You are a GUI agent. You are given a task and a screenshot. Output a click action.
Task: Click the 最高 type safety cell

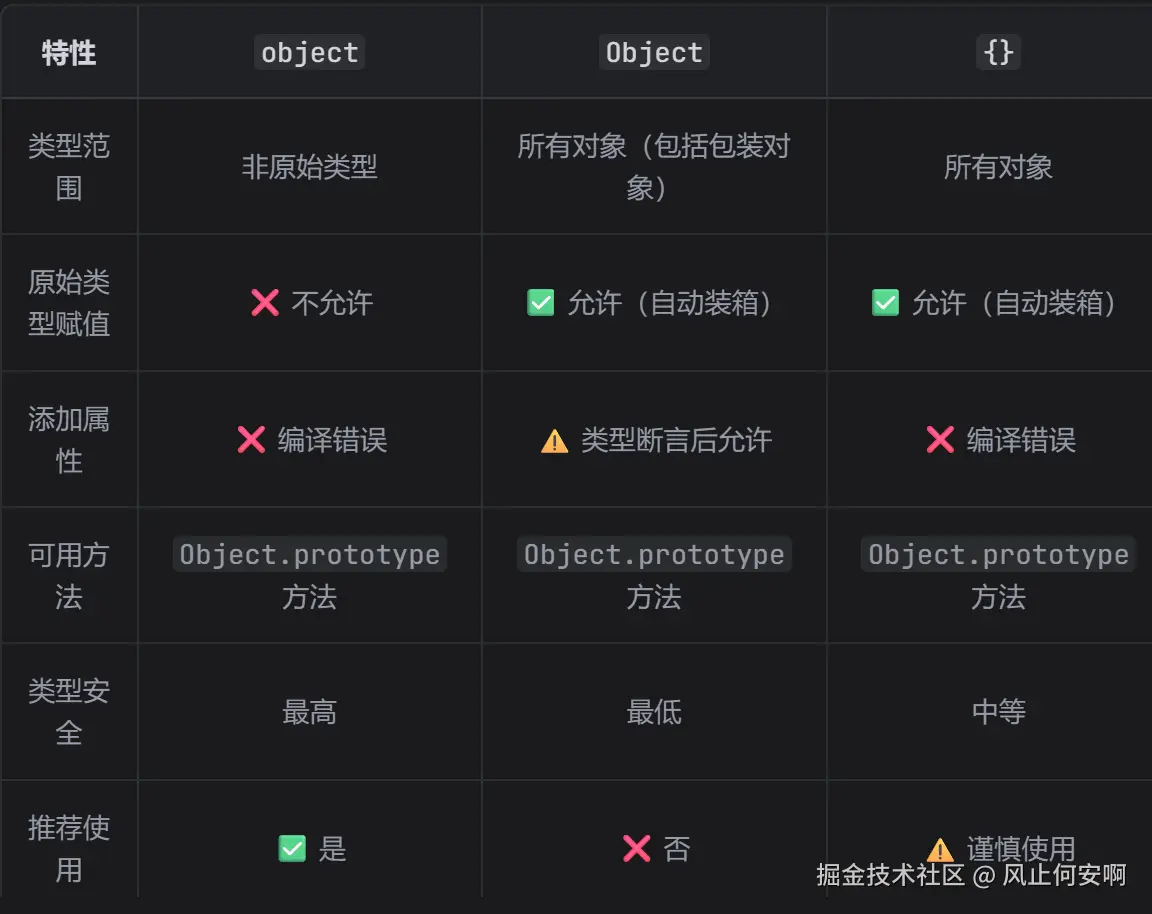(x=310, y=712)
